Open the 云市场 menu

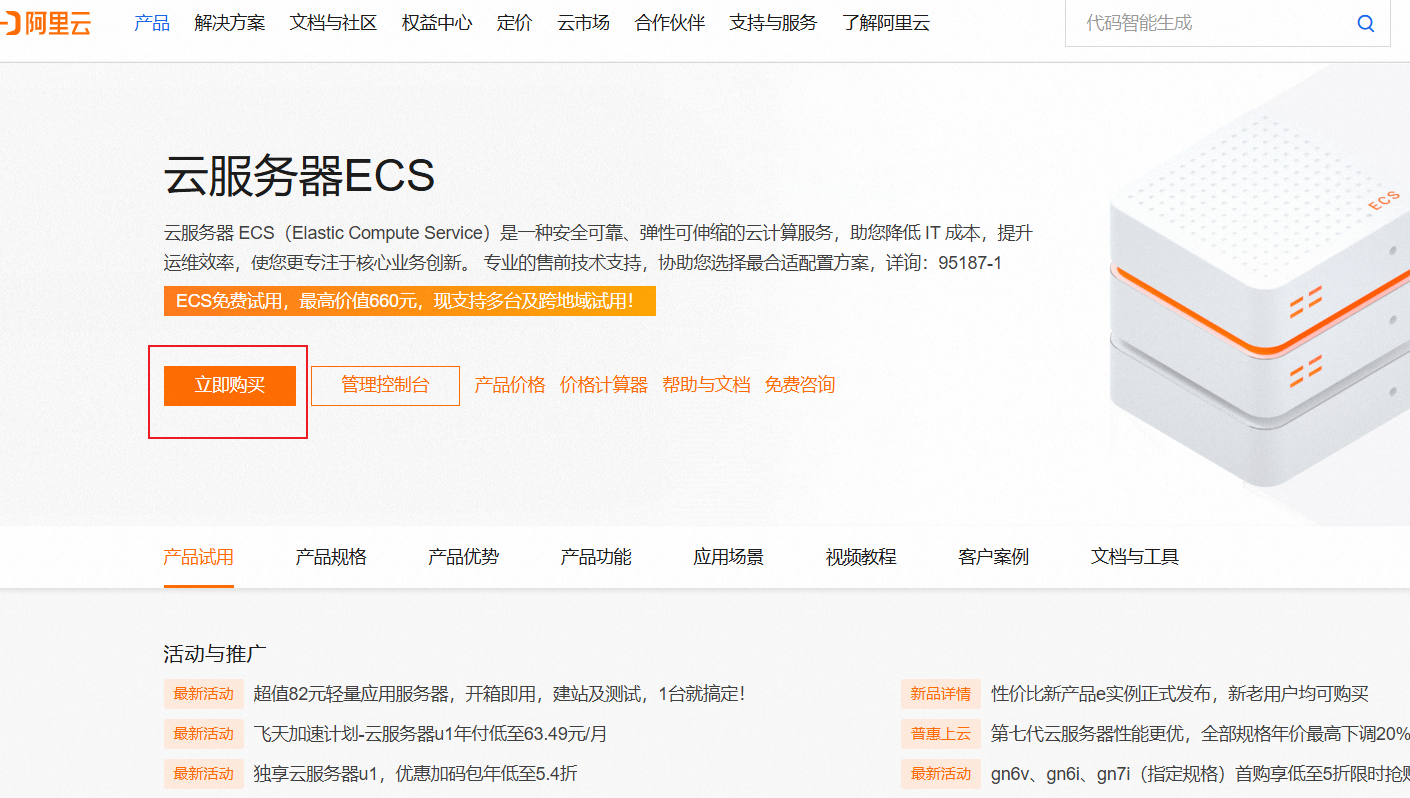pyautogui.click(x=584, y=23)
